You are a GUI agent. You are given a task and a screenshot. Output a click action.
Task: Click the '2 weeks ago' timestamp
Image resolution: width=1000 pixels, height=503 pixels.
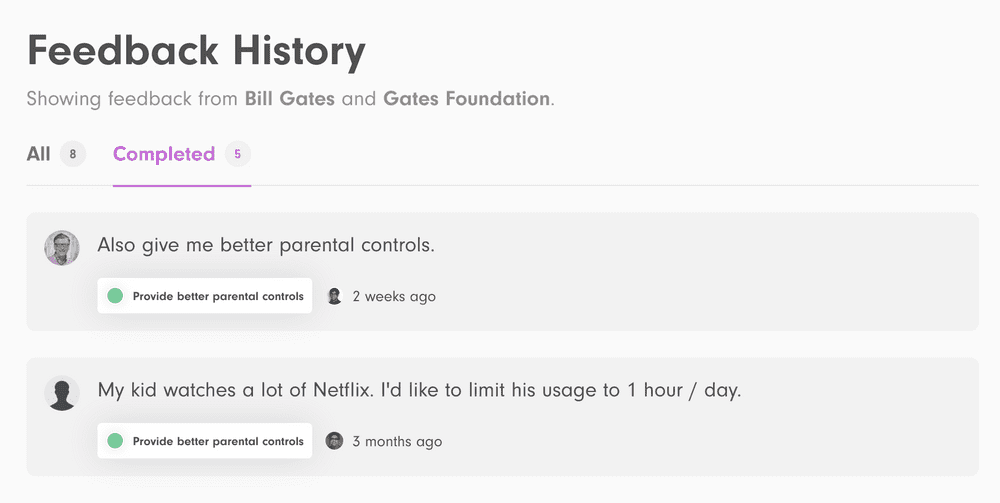point(394,296)
